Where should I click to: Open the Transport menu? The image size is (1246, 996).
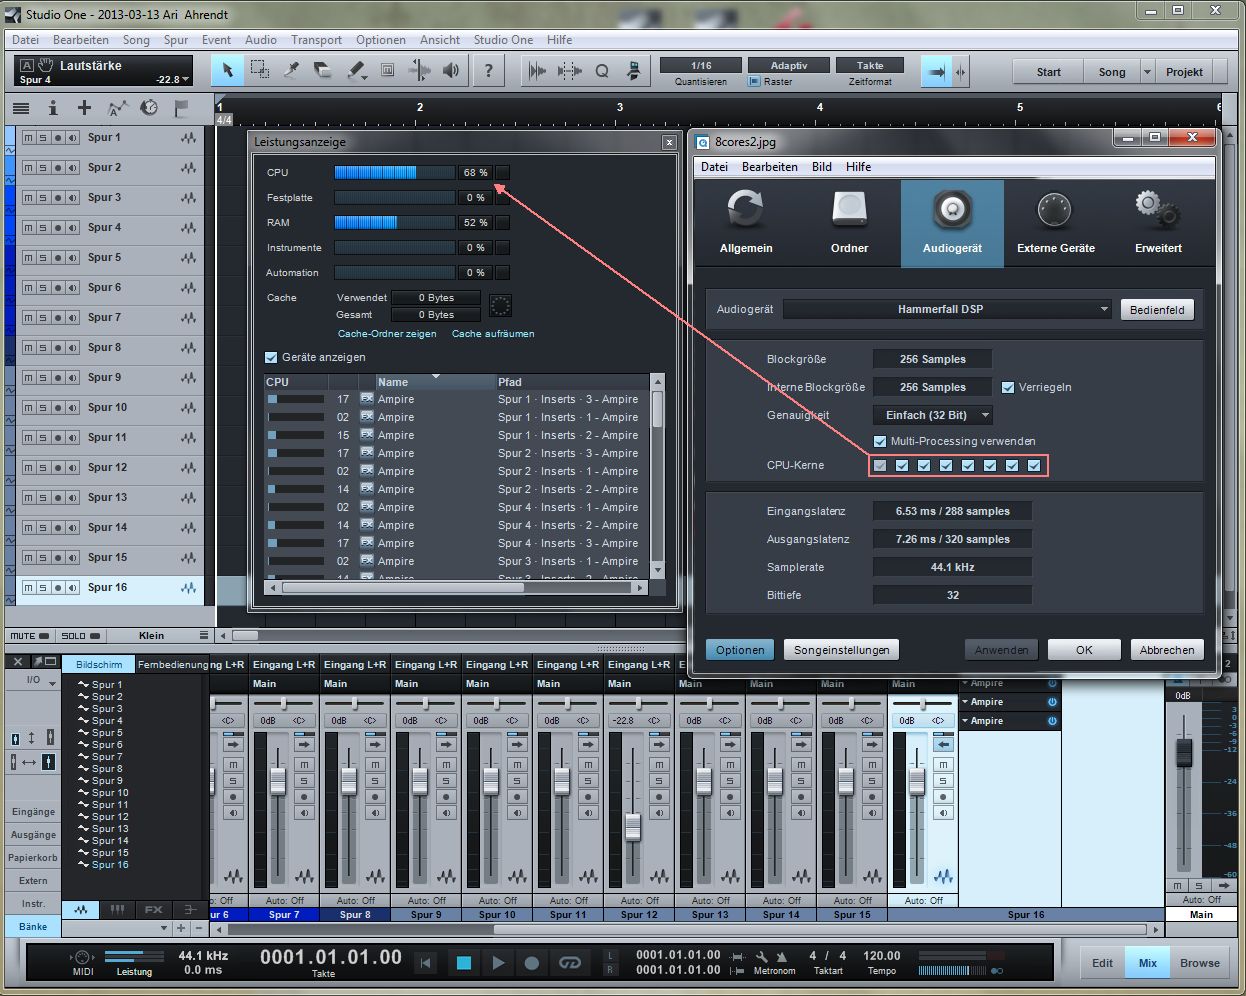(316, 40)
